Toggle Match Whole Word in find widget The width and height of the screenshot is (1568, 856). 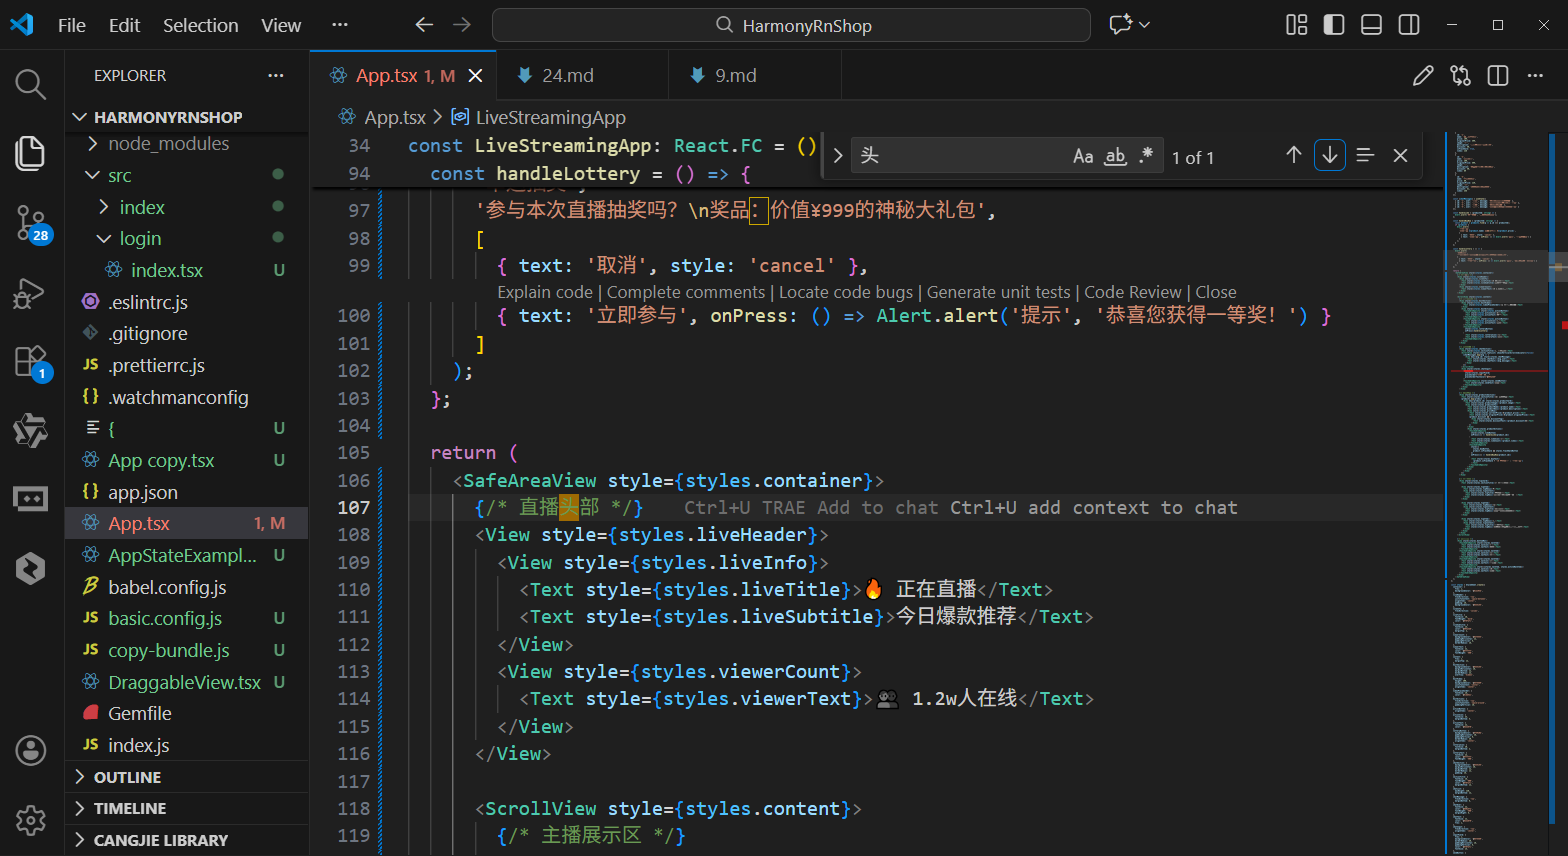coord(1115,156)
